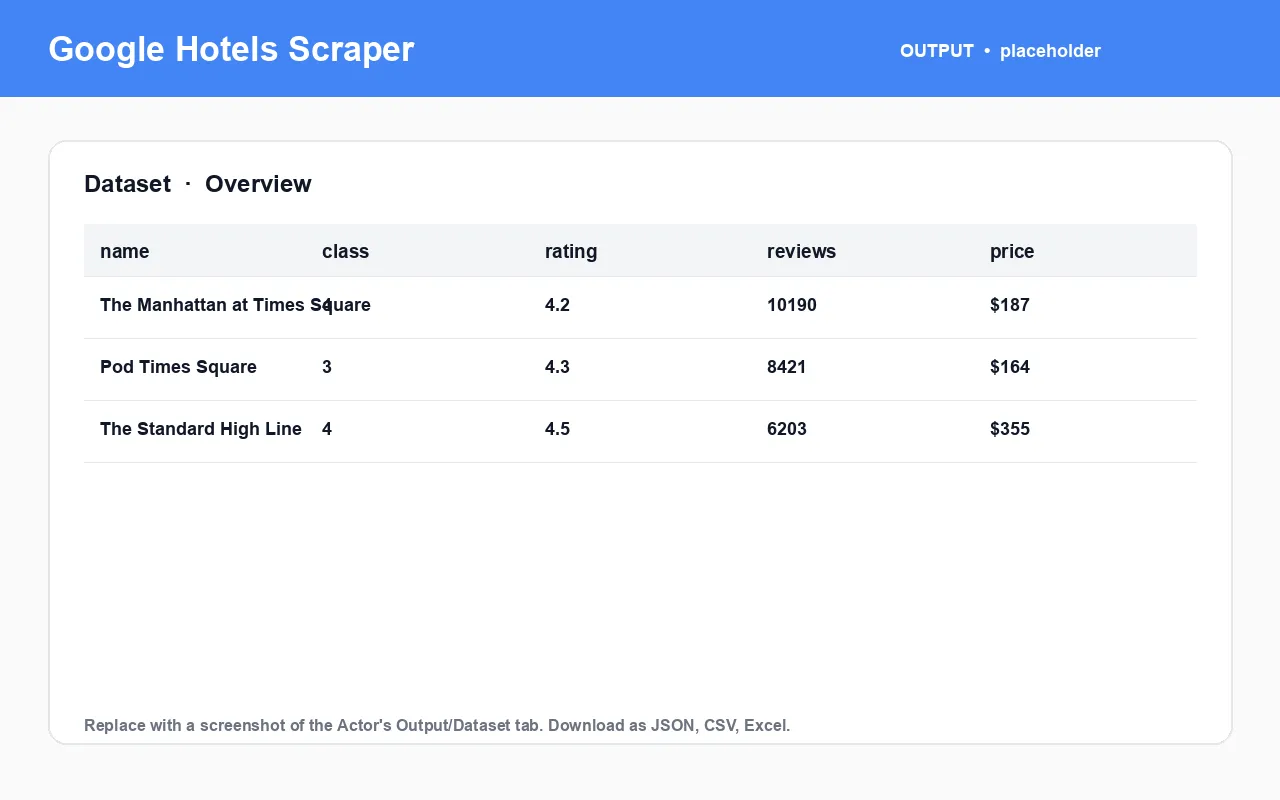The height and width of the screenshot is (800, 1280).
Task: Select the class column header
Action: pyautogui.click(x=345, y=251)
